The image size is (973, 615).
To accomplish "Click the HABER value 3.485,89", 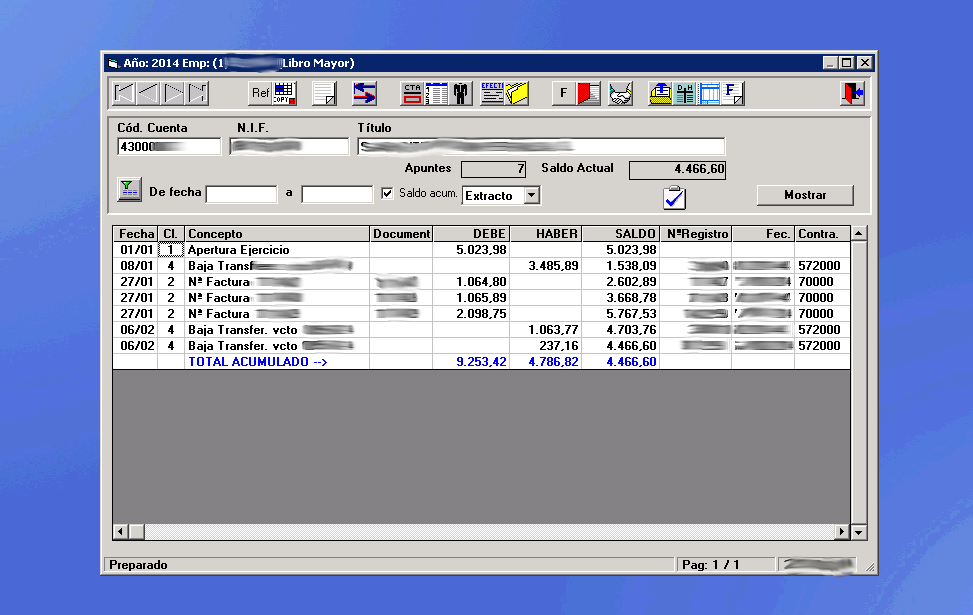I will (553, 266).
